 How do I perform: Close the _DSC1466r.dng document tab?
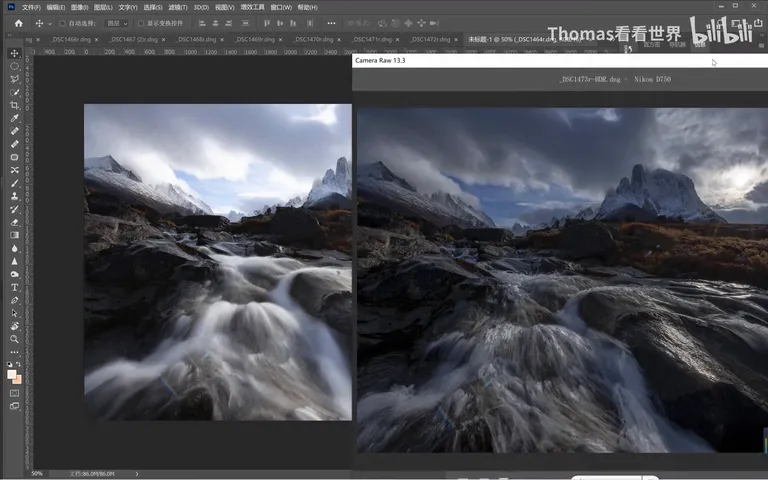point(96,40)
